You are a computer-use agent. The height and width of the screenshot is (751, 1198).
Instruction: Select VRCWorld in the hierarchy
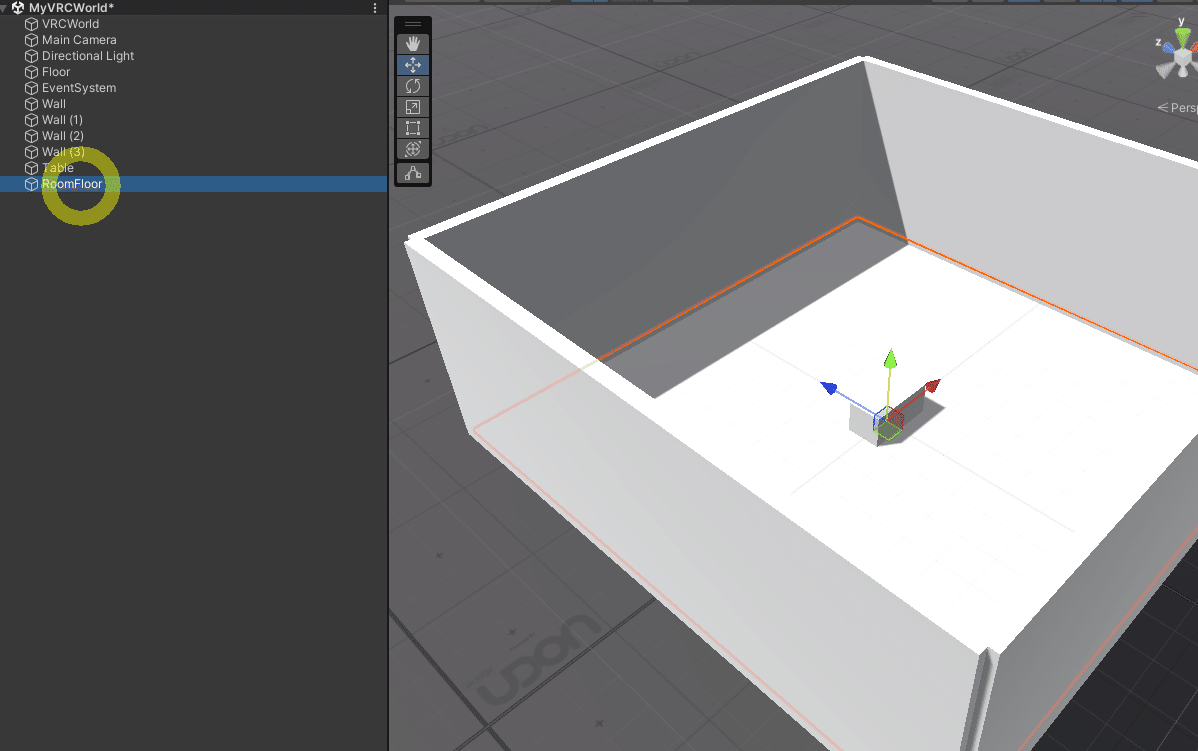pos(70,24)
